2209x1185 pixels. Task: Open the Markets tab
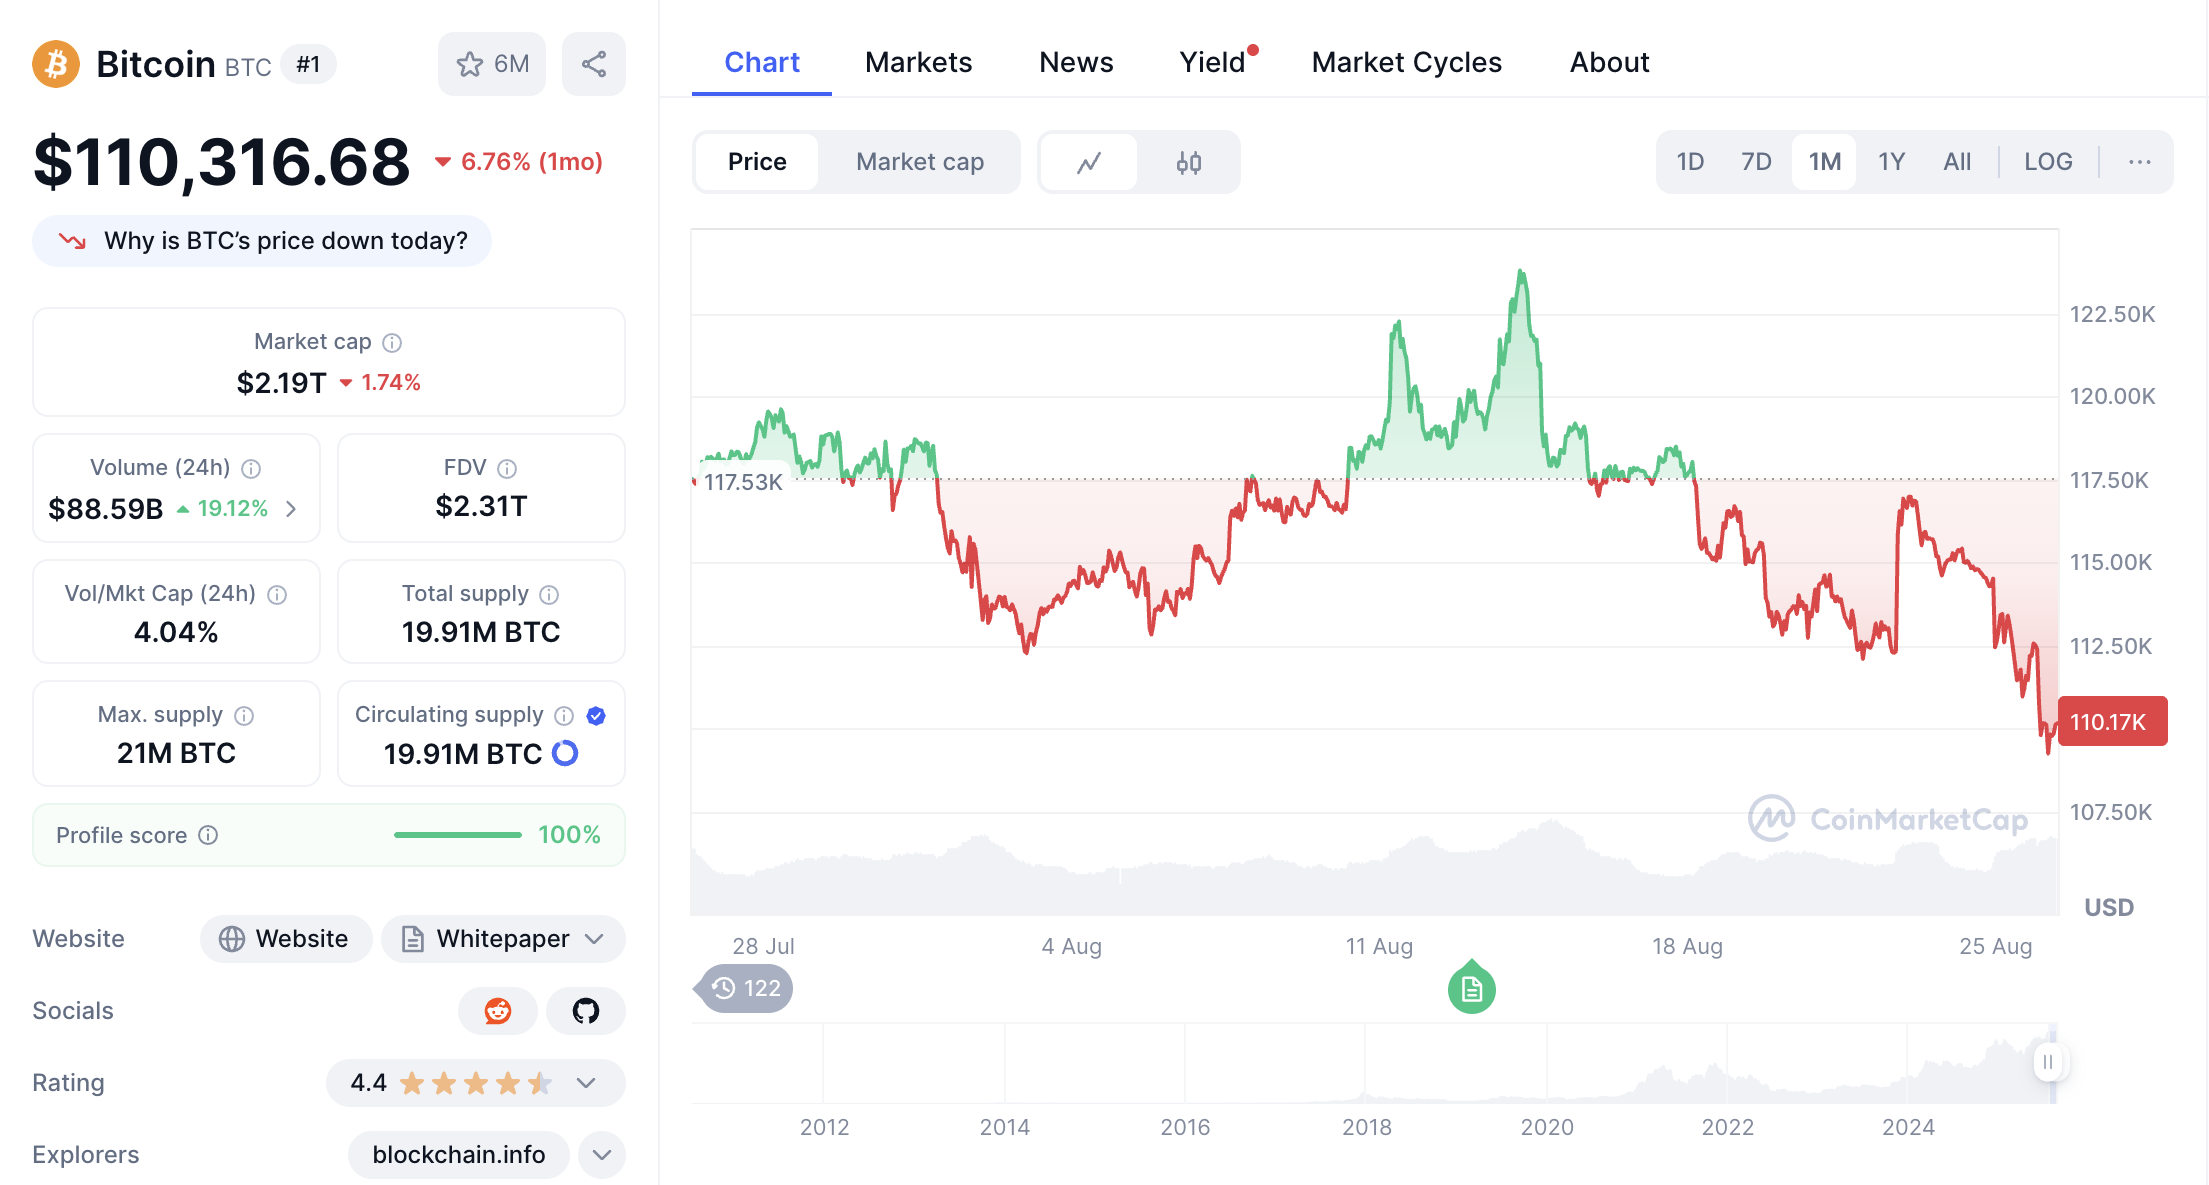click(x=918, y=63)
